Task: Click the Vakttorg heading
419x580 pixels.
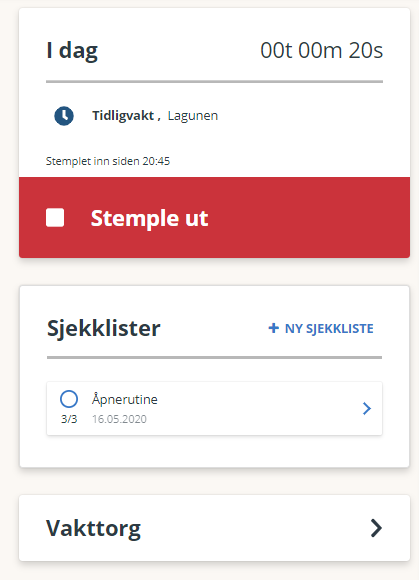Action: (93, 528)
